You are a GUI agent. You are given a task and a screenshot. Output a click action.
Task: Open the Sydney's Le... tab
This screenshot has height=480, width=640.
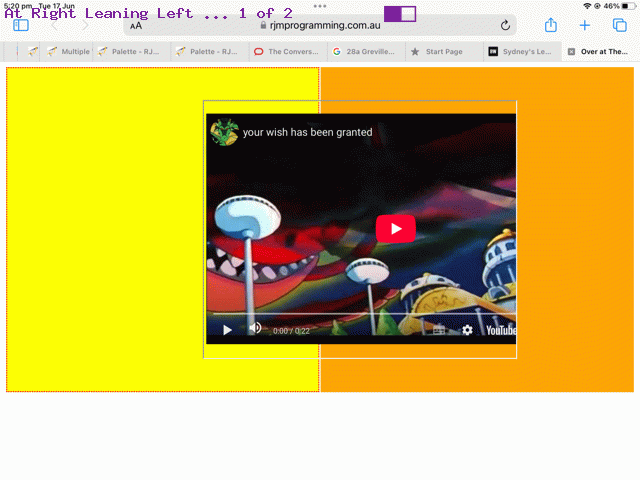pyautogui.click(x=522, y=51)
